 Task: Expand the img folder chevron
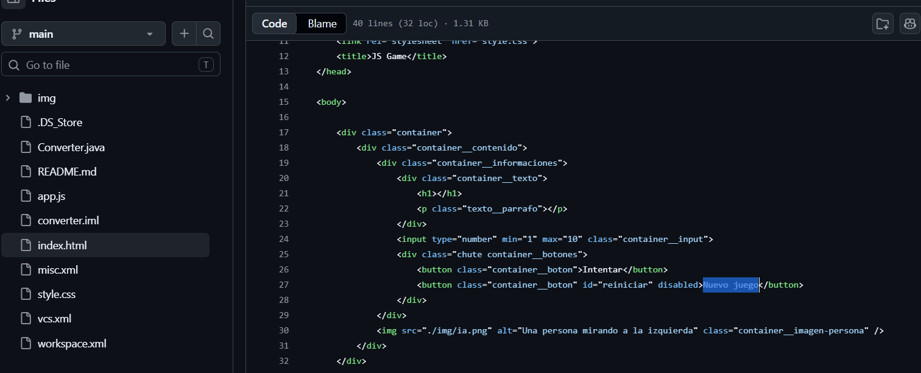pos(8,98)
